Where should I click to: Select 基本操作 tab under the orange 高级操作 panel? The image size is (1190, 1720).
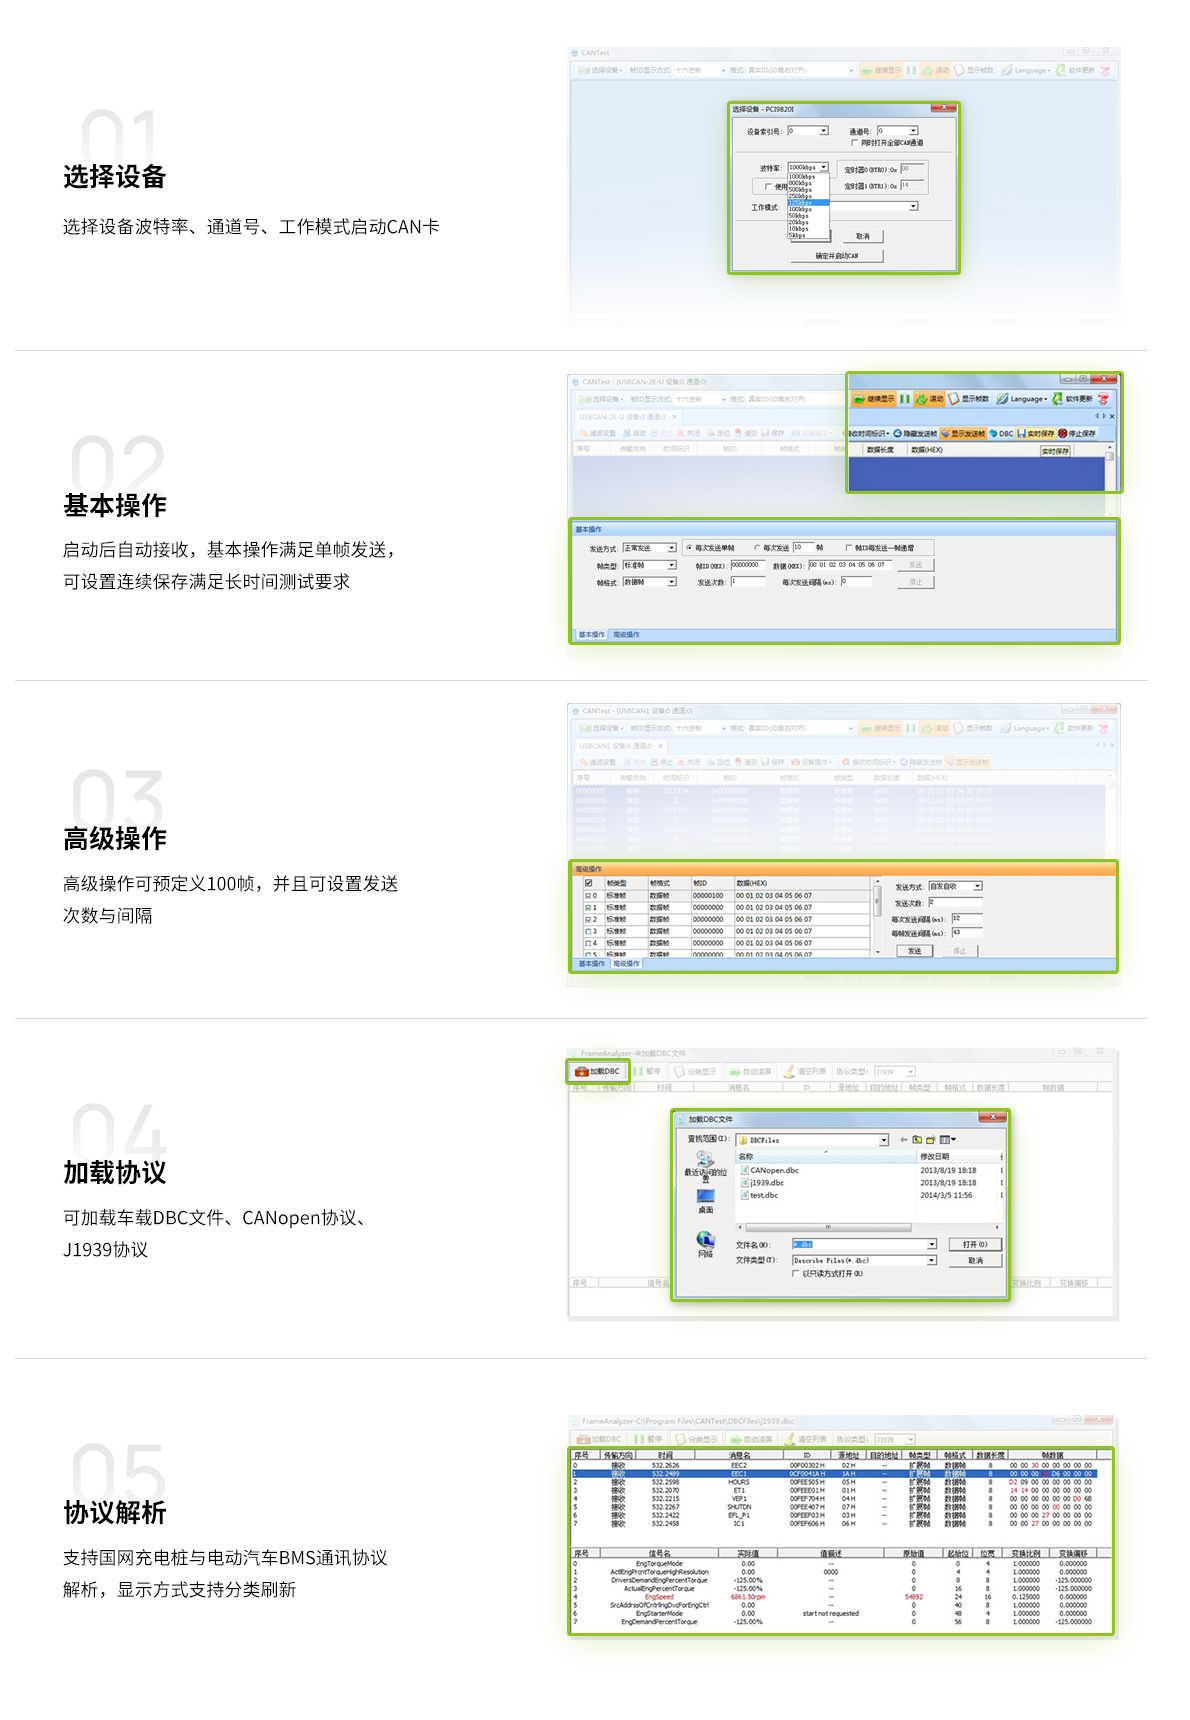pos(592,963)
